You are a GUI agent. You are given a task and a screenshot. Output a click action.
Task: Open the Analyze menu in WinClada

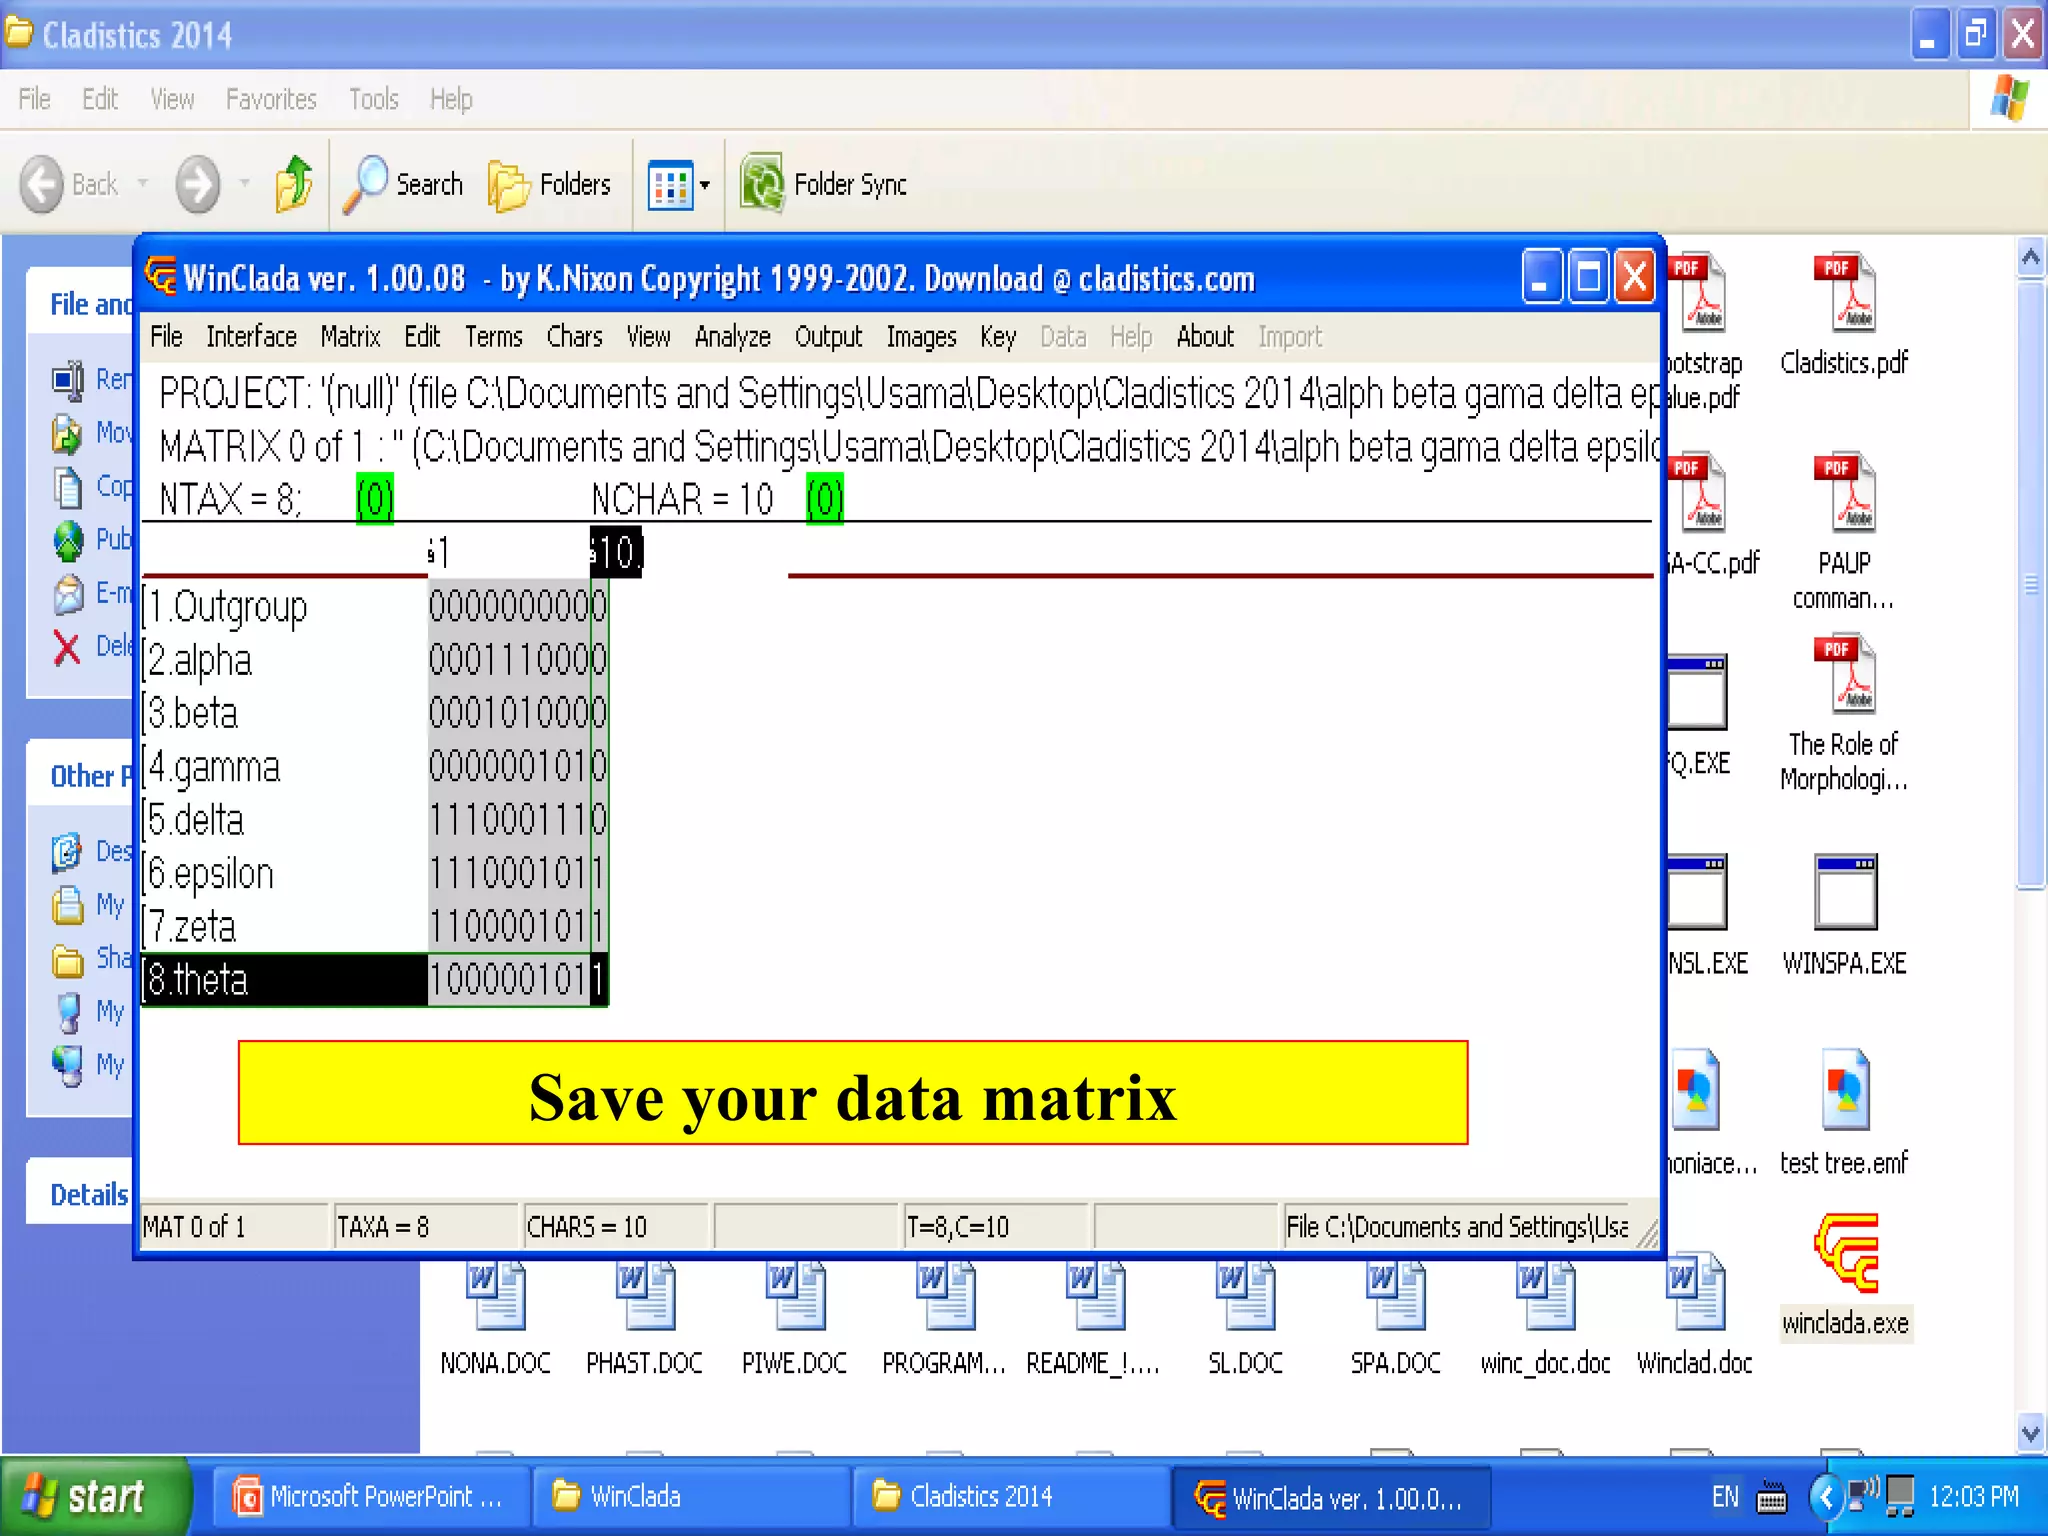tap(732, 337)
